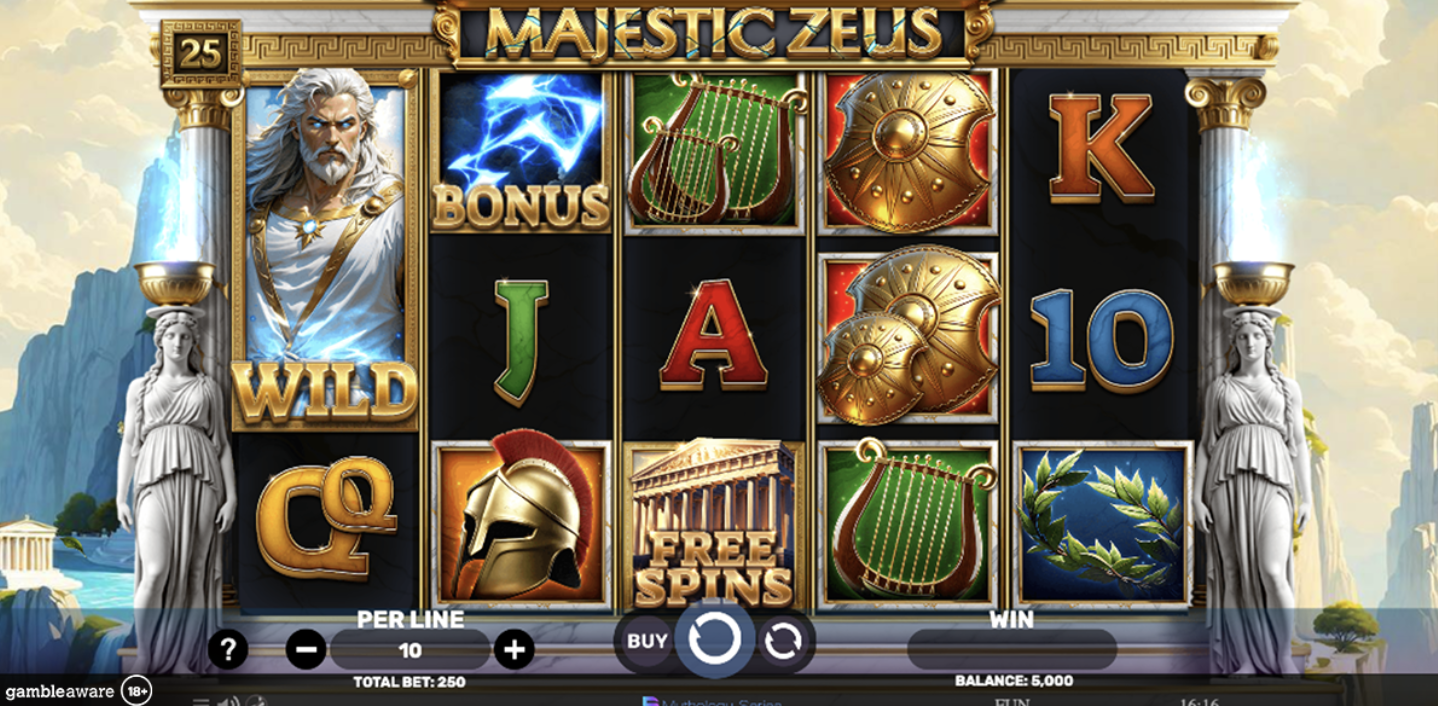1438x706 pixels.
Task: Click the empty WIN display bar
Action: click(x=1011, y=650)
